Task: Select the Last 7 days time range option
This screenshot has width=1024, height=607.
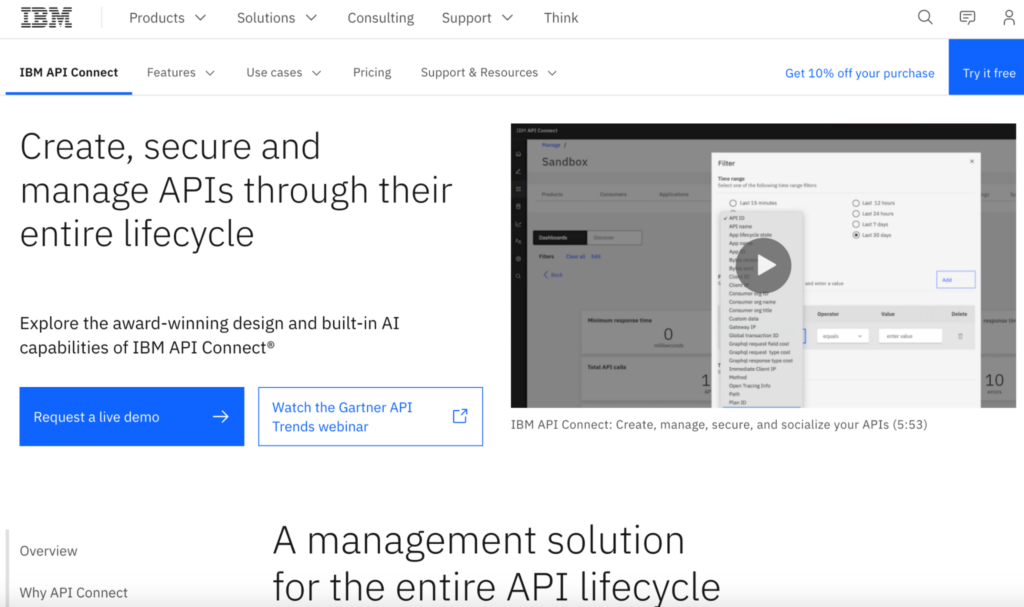Action: point(856,225)
